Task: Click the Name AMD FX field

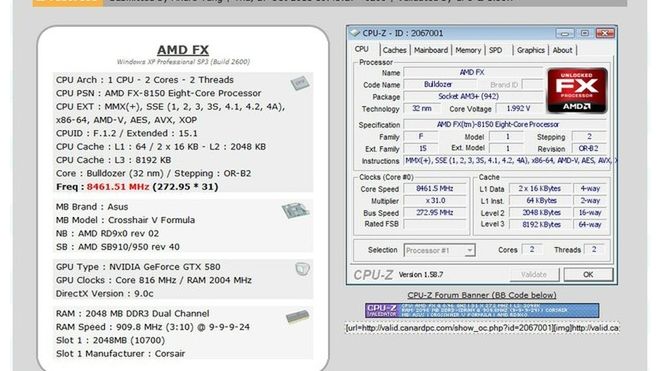Action: tap(473, 72)
